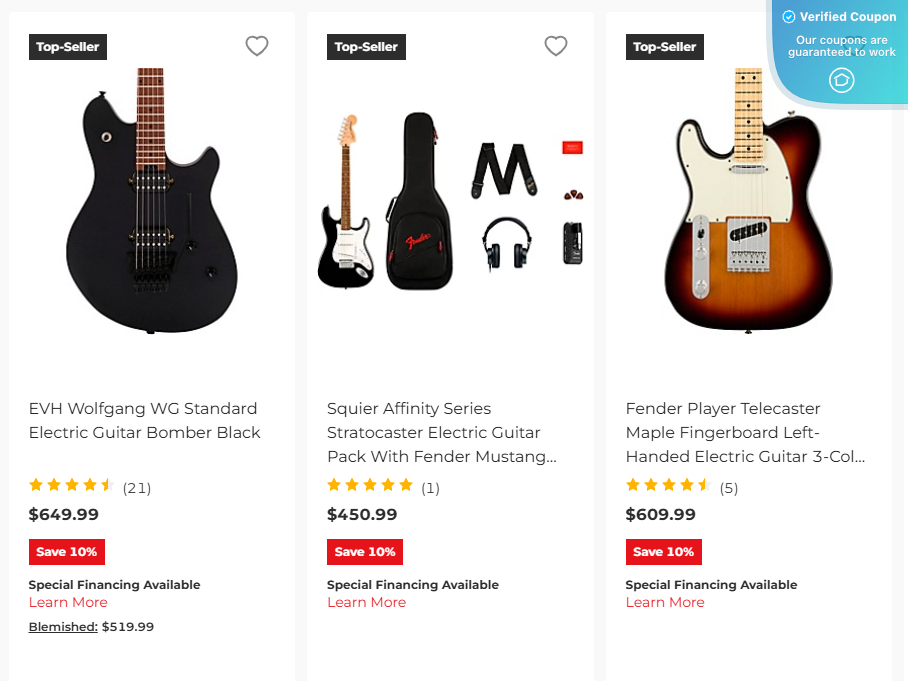This screenshot has width=908, height=681.
Task: Click the Verified Coupon checkmark icon
Action: (x=790, y=16)
